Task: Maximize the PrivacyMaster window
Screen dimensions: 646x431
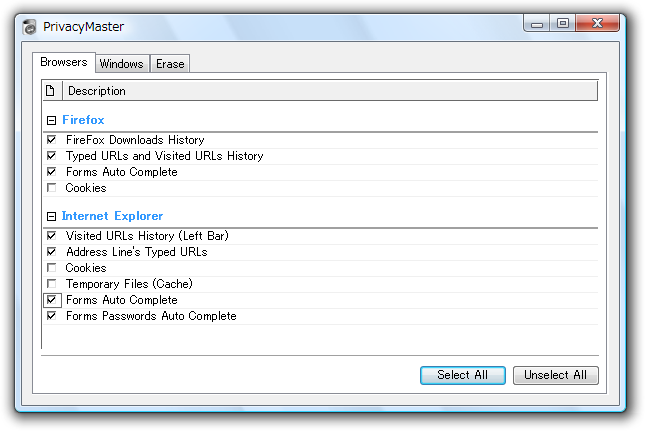Action: point(563,23)
